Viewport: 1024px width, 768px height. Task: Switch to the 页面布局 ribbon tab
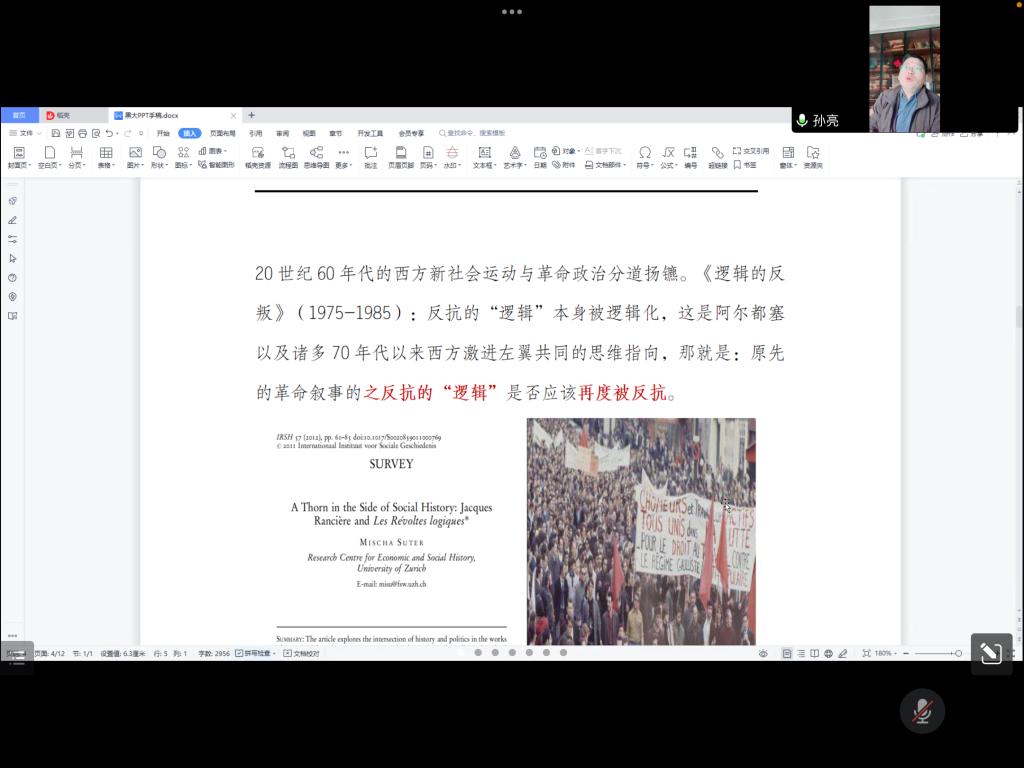coord(222,133)
